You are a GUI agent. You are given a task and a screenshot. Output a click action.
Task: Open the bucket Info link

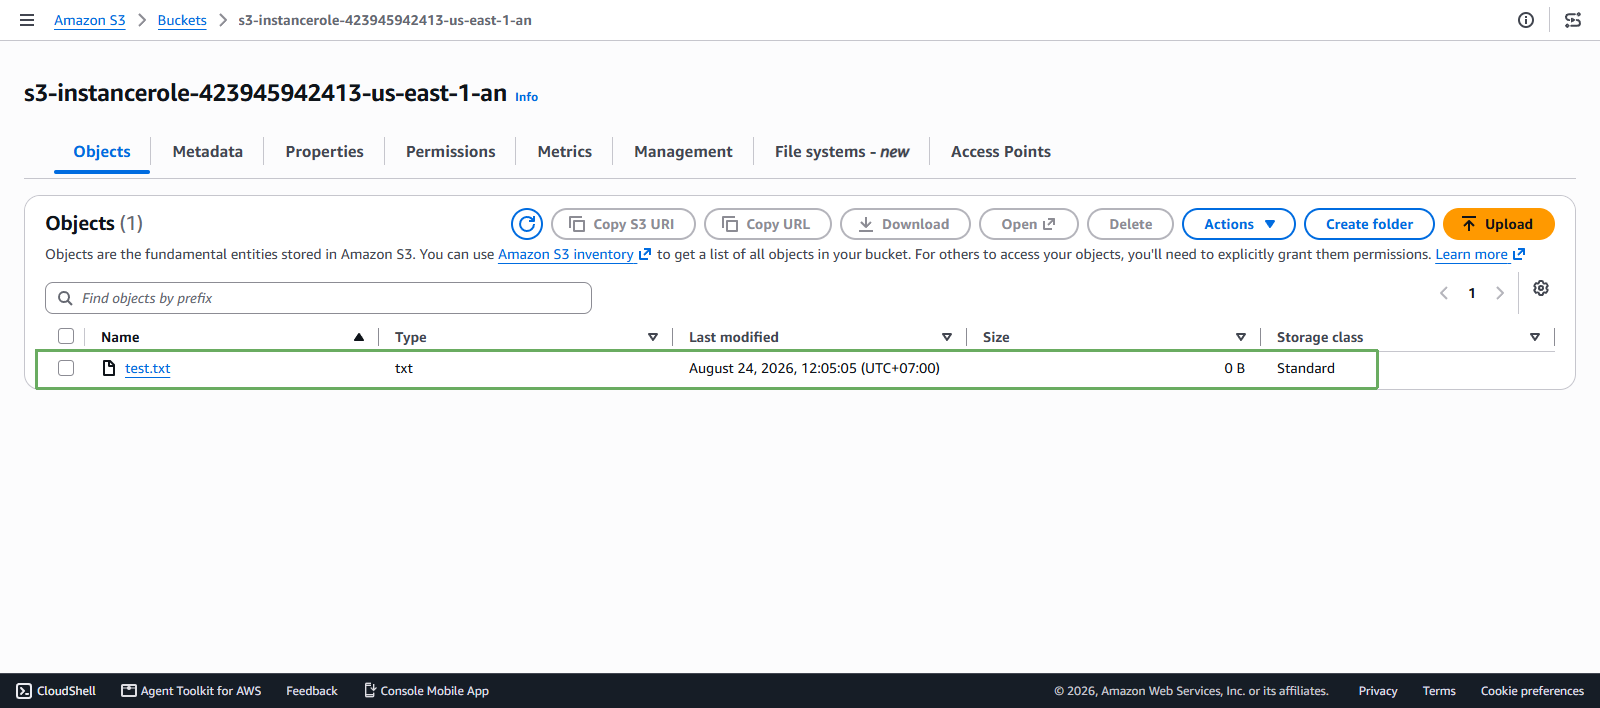pos(526,97)
